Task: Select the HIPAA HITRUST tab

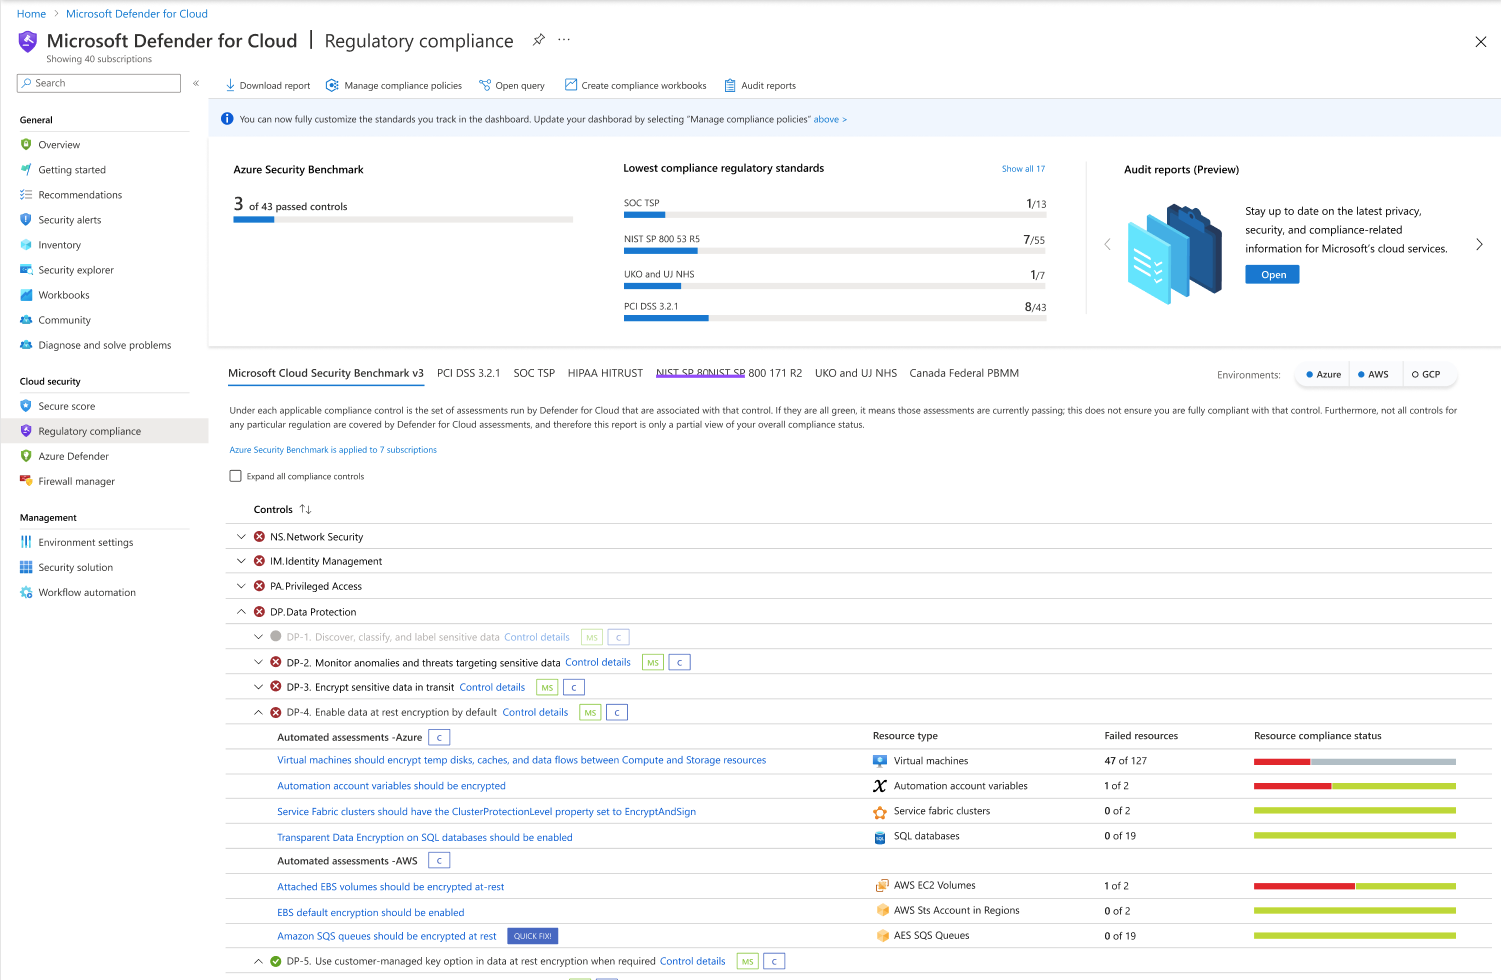Action: point(605,373)
